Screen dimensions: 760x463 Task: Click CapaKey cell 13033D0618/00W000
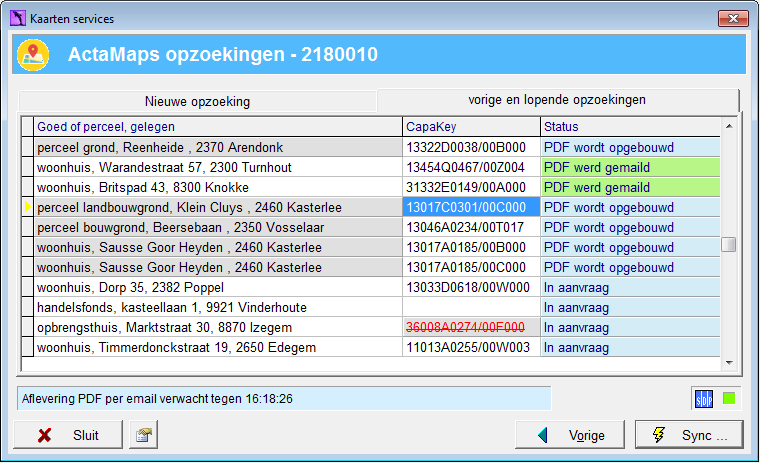coord(471,287)
